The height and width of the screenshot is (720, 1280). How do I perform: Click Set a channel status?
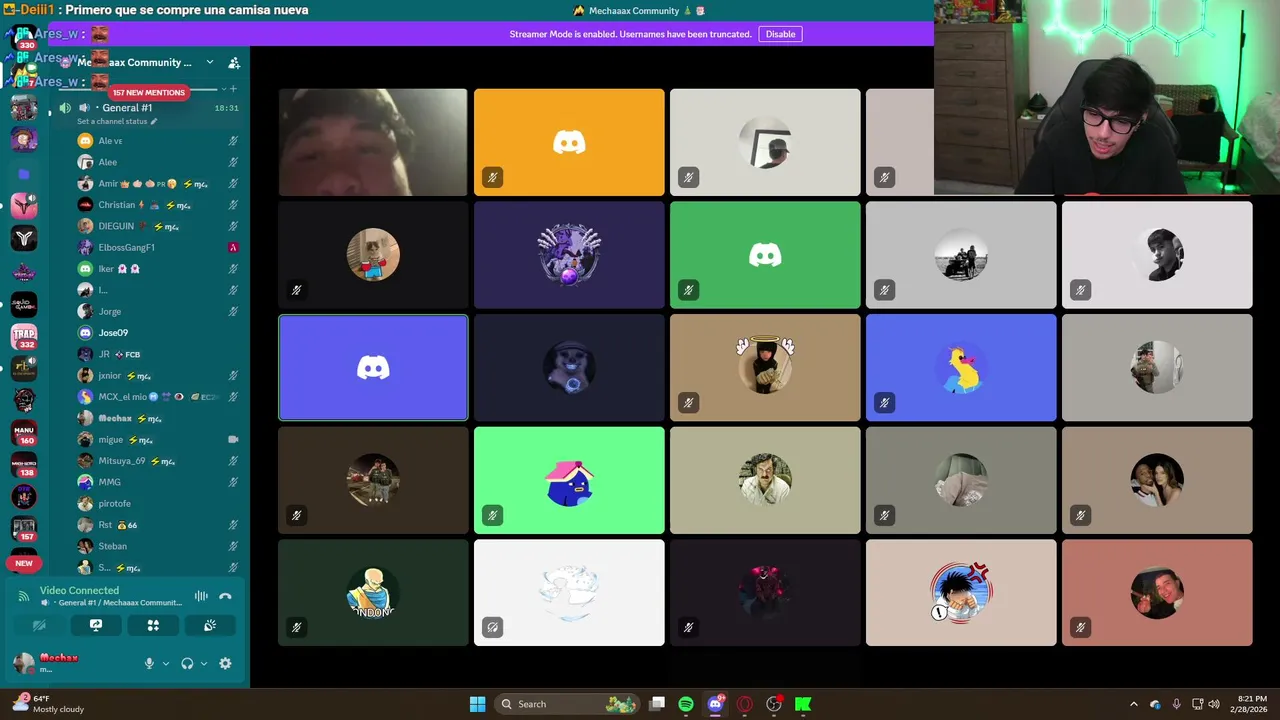point(112,121)
